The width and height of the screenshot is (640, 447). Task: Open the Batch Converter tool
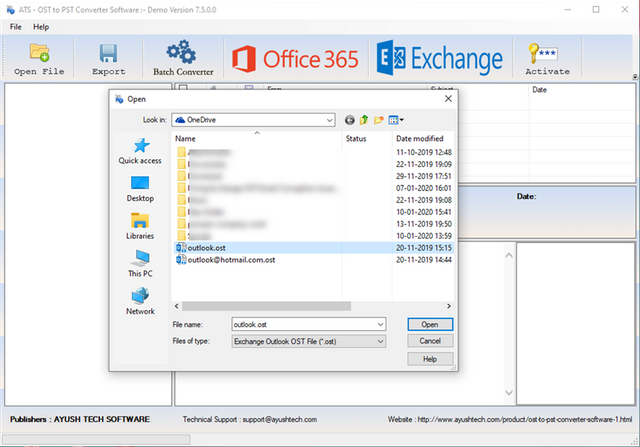point(183,58)
